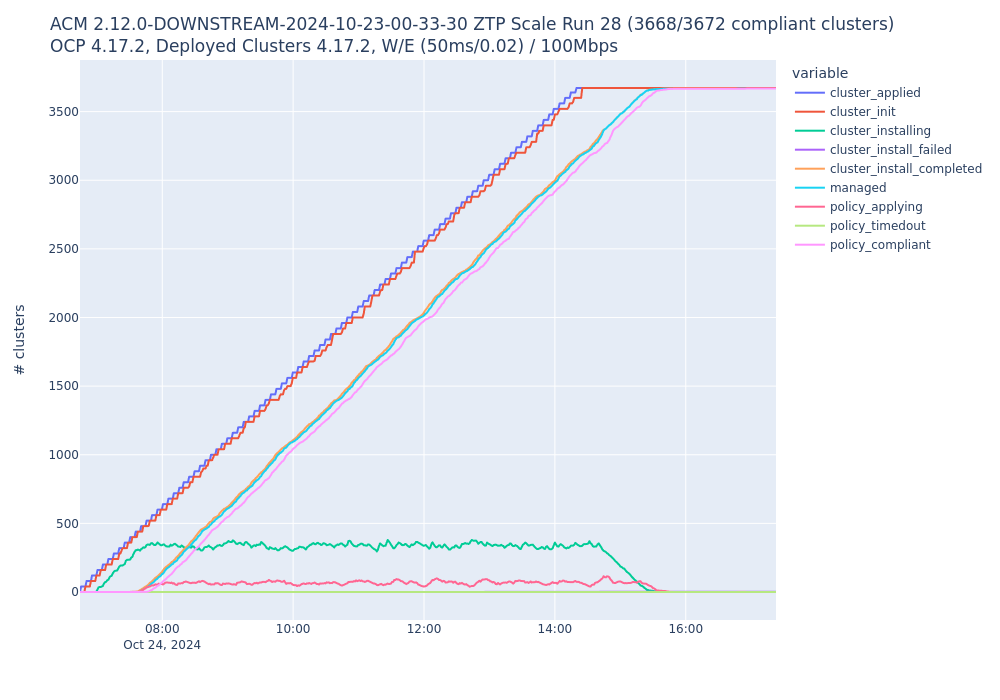Click the '# clusters' y-axis title
The height and width of the screenshot is (700, 1000).
(x=20, y=340)
